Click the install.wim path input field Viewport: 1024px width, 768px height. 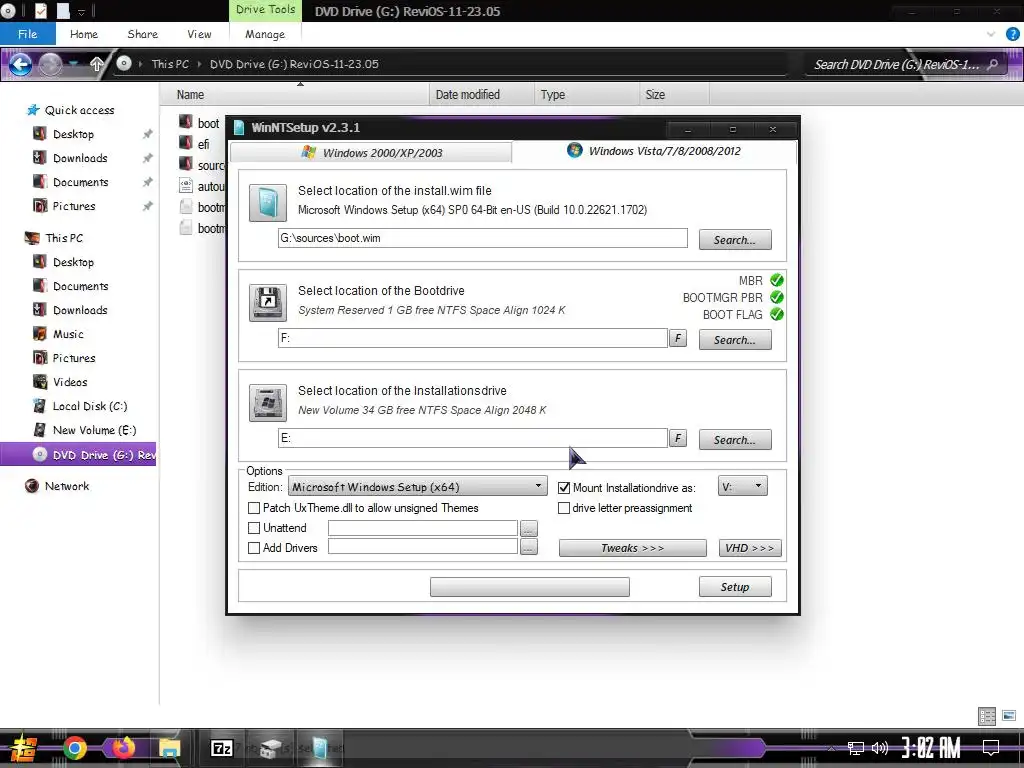(483, 238)
